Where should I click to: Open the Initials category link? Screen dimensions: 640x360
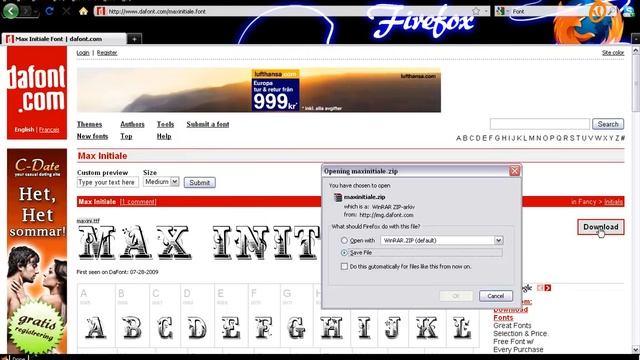click(613, 202)
